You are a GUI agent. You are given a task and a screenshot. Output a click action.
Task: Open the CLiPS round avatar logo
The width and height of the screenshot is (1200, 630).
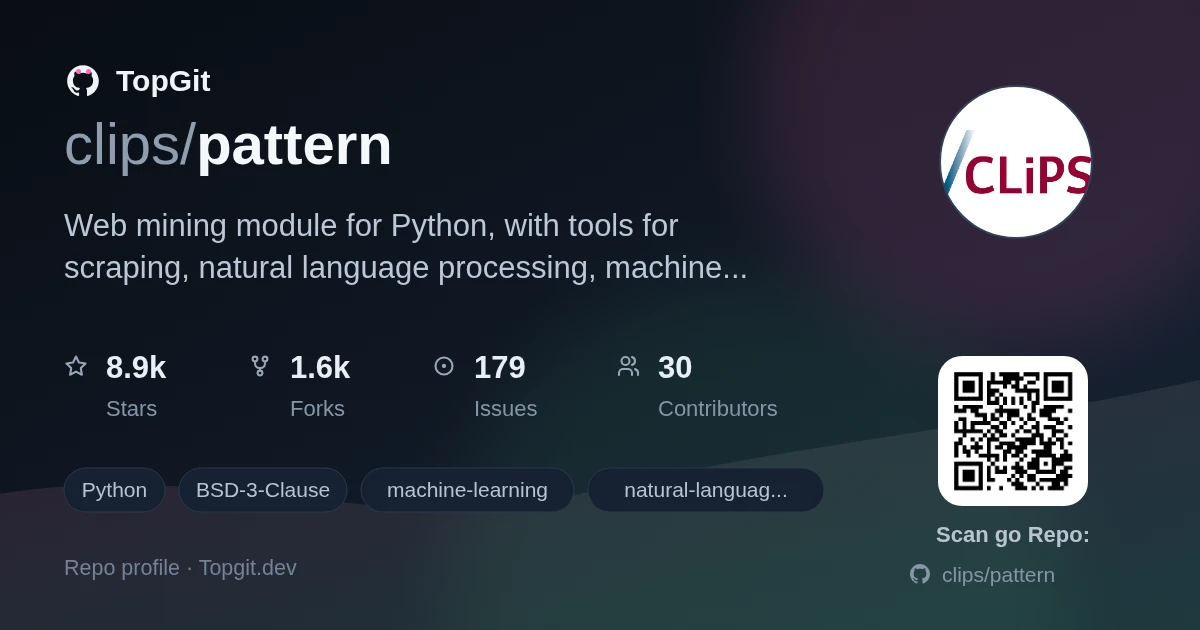coord(1016,162)
